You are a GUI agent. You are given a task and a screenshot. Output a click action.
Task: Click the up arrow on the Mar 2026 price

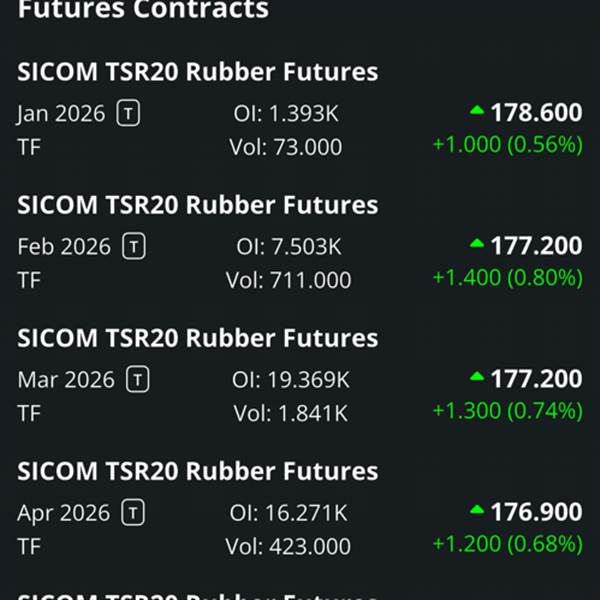coord(477,376)
